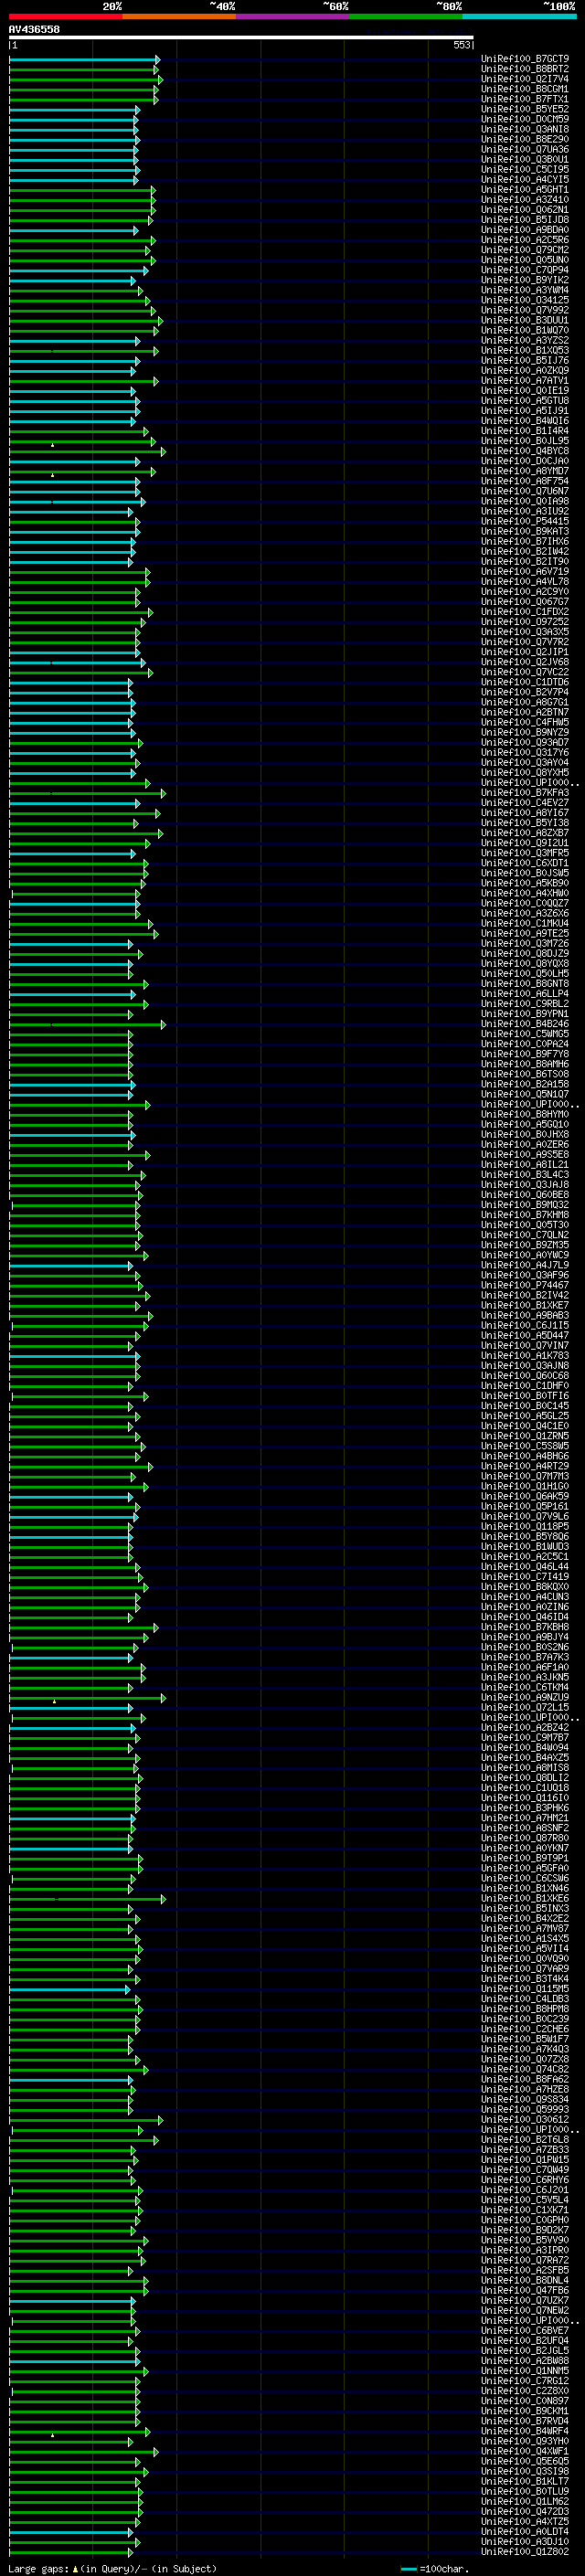This screenshot has width=585, height=2576.
Task: Open hit UniRef100_Q5N1Q7
Action: (x=525, y=1094)
